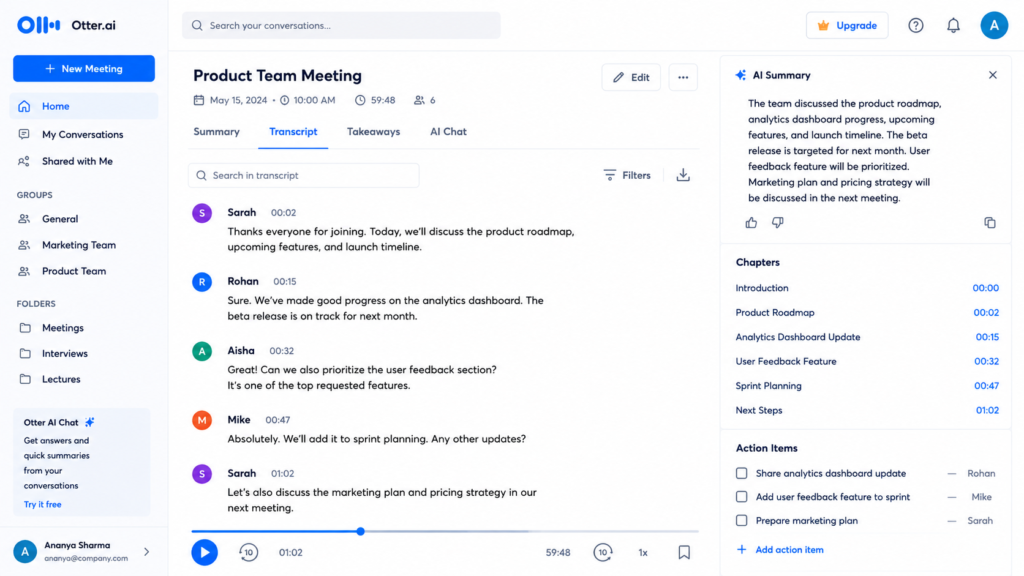Skip forward 10 seconds
Image resolution: width=1024 pixels, height=576 pixels.
(603, 552)
